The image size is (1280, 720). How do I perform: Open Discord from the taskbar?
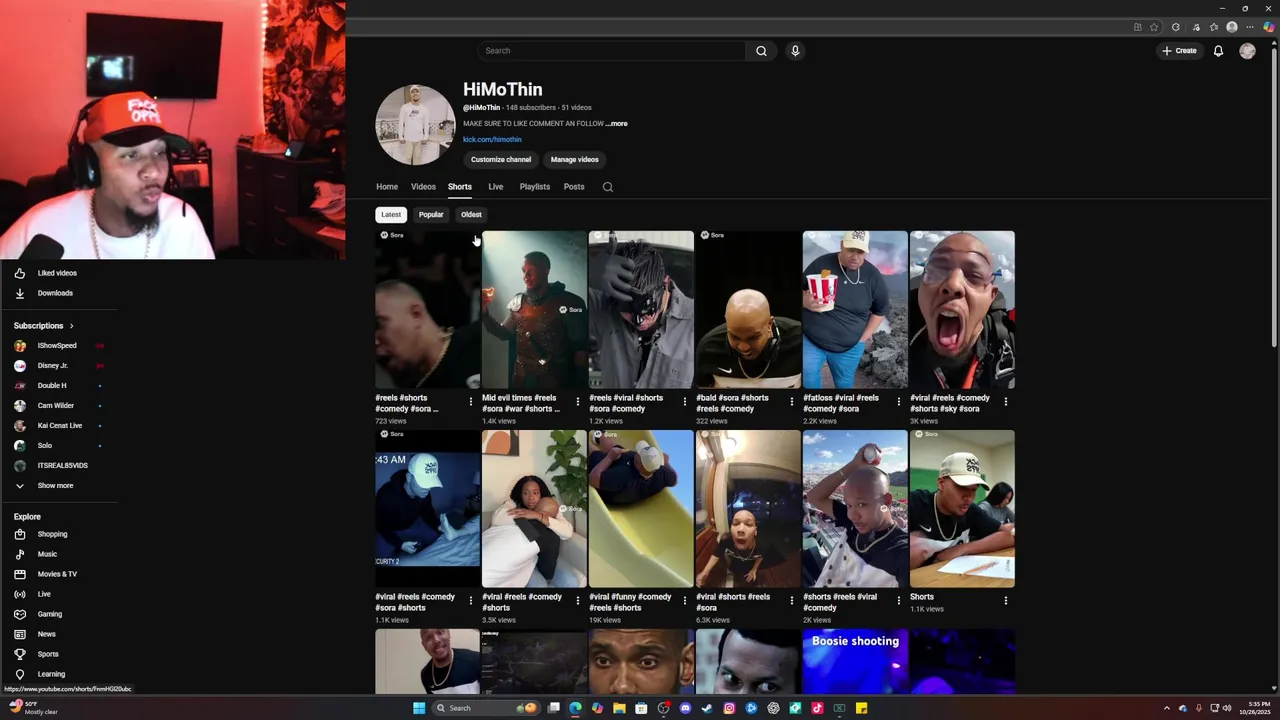tap(685, 708)
